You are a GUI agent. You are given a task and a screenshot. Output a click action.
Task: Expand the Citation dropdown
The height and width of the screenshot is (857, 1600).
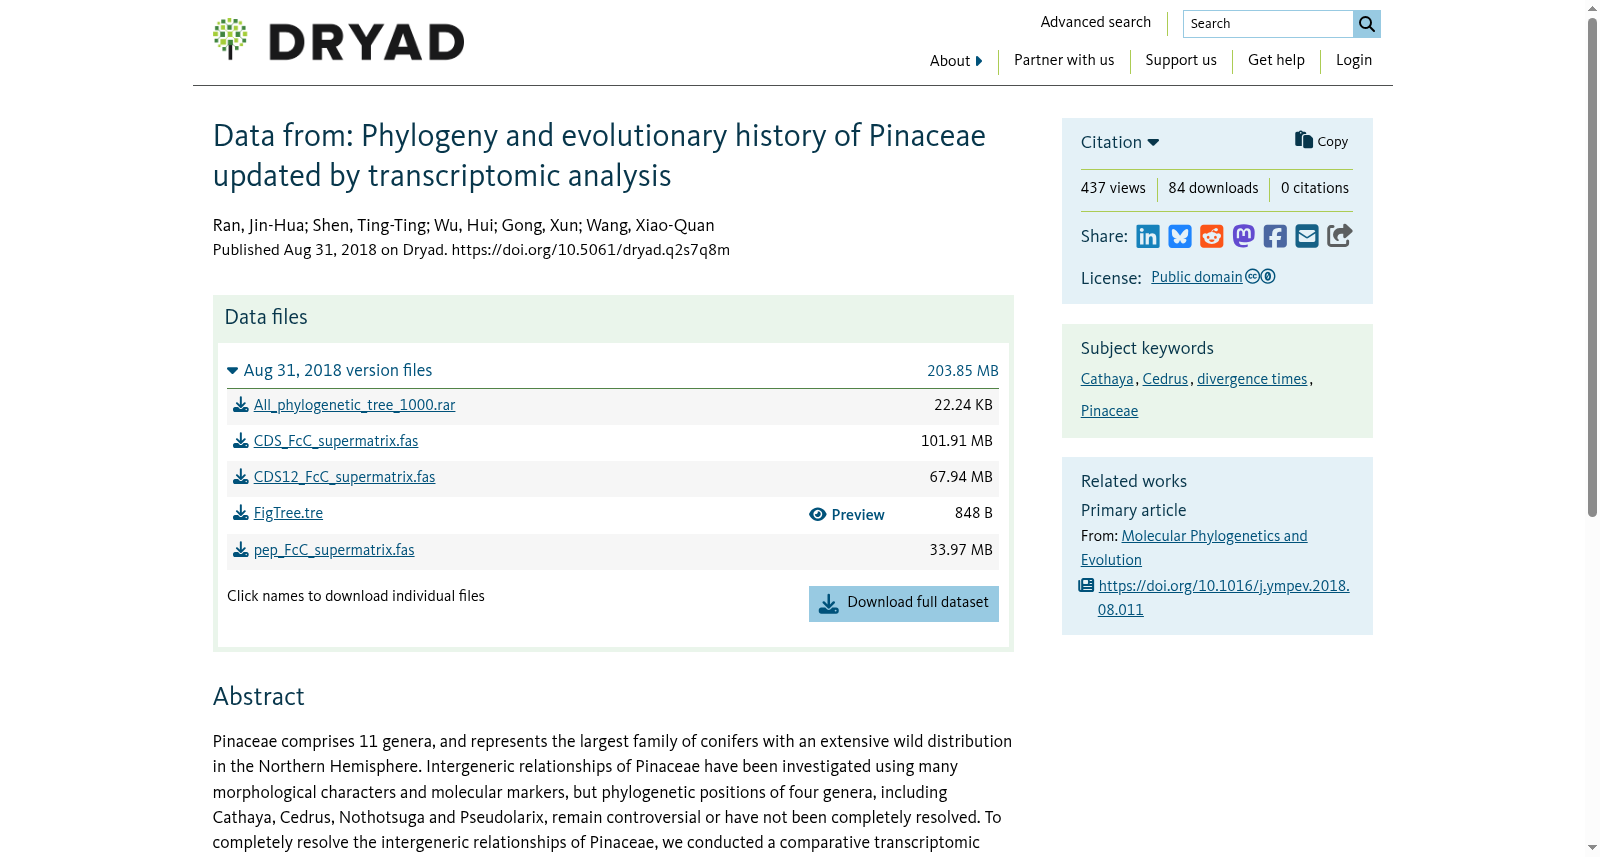coord(1120,142)
